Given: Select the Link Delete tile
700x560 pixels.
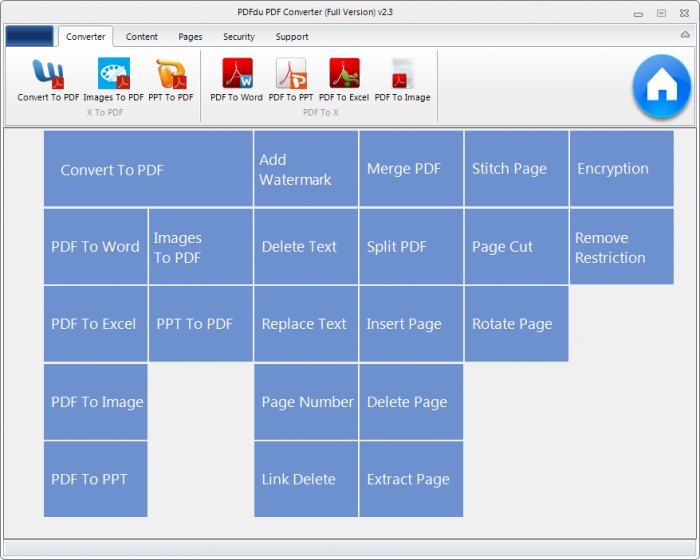Looking at the screenshot, I should coord(305,479).
